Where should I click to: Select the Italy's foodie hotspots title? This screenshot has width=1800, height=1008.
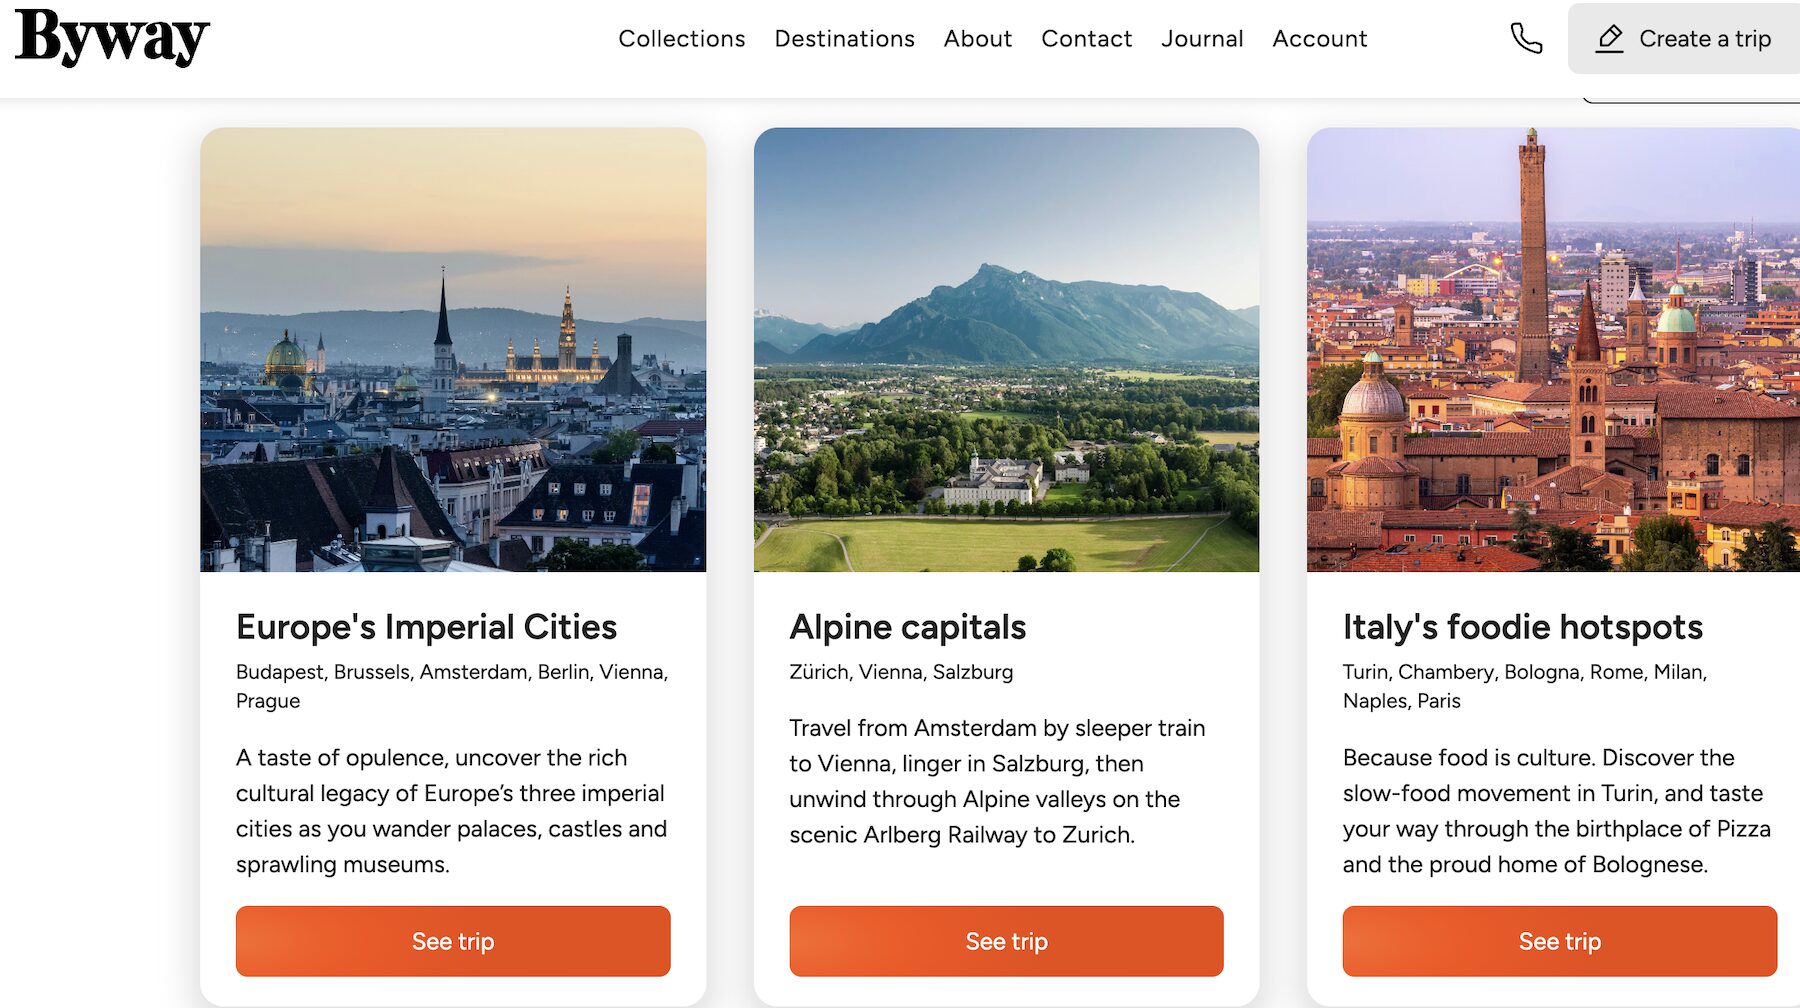1522,627
